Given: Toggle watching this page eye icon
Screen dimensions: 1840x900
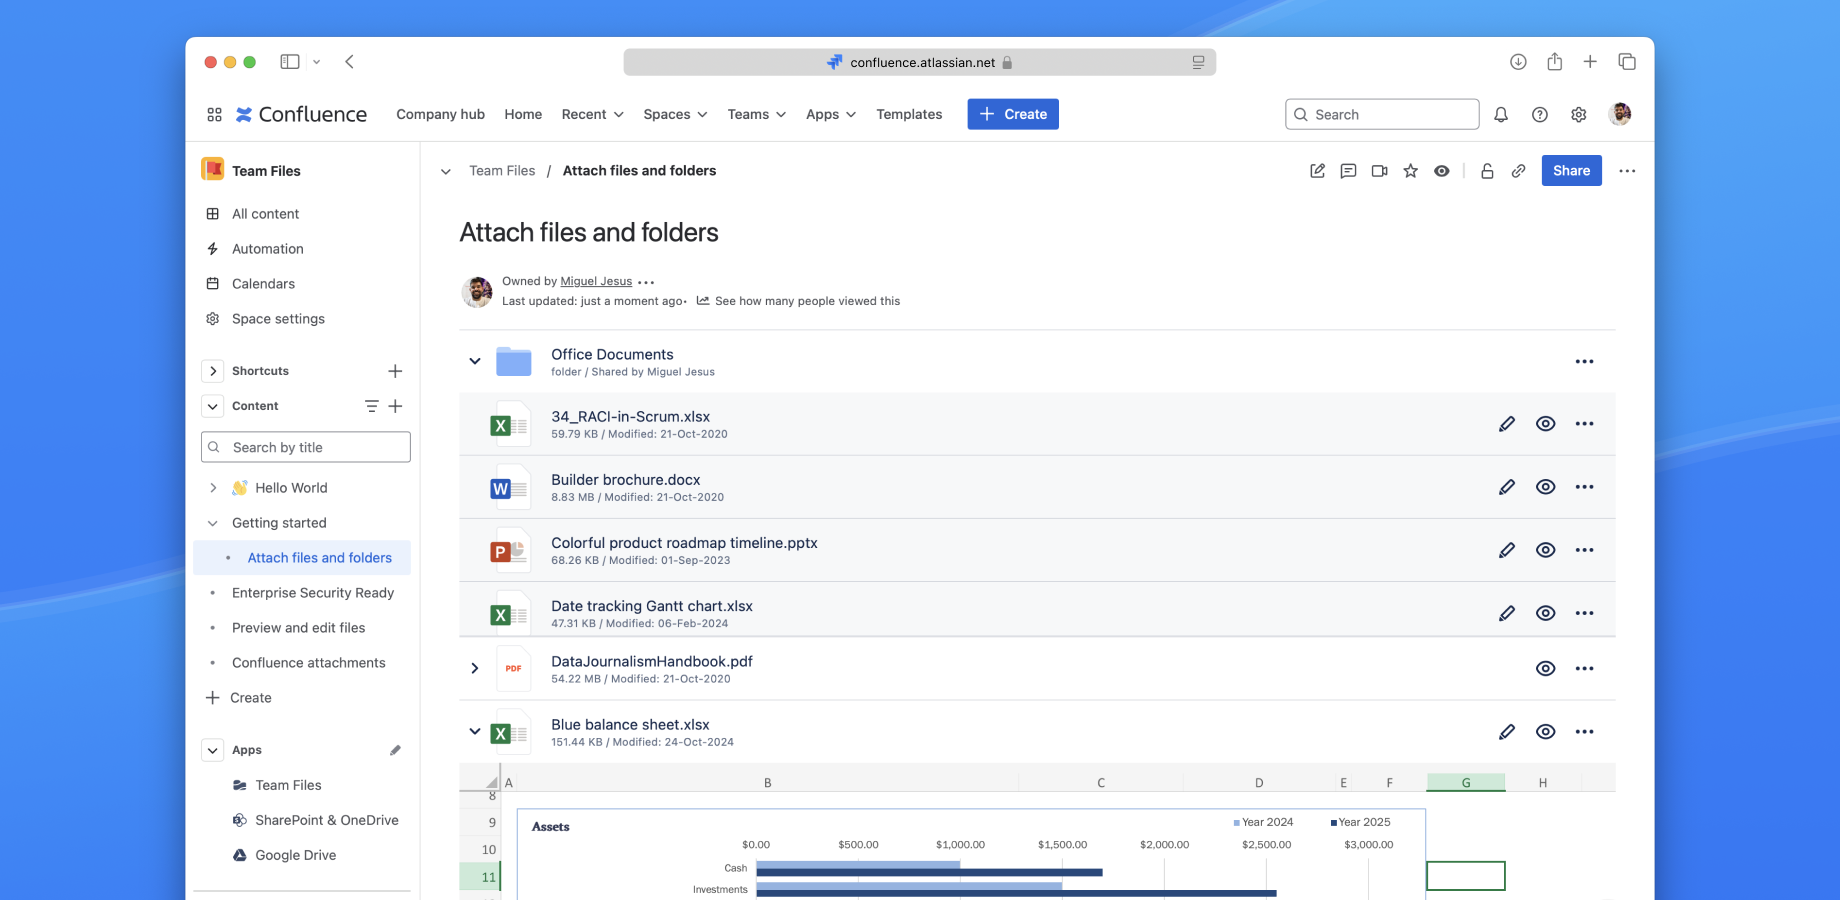Looking at the screenshot, I should point(1441,171).
